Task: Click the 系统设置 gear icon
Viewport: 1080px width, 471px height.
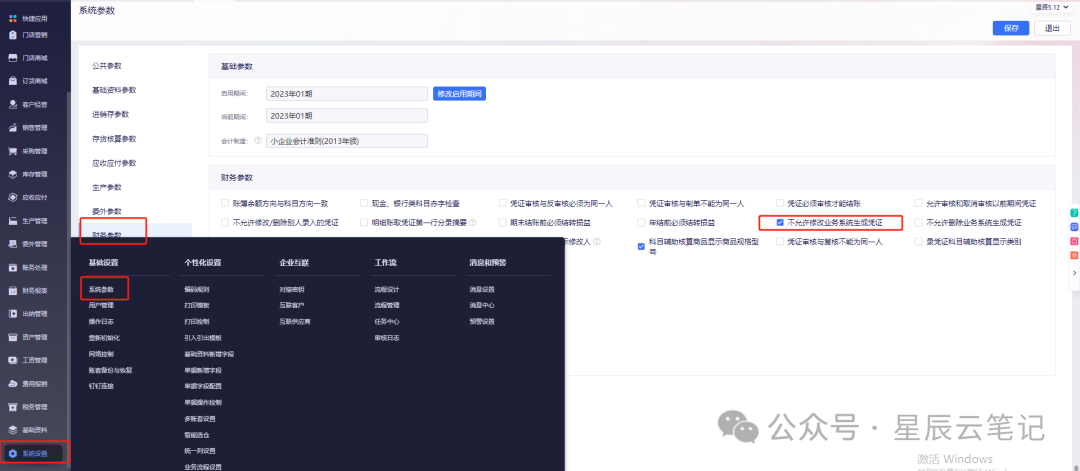Action: 13,454
